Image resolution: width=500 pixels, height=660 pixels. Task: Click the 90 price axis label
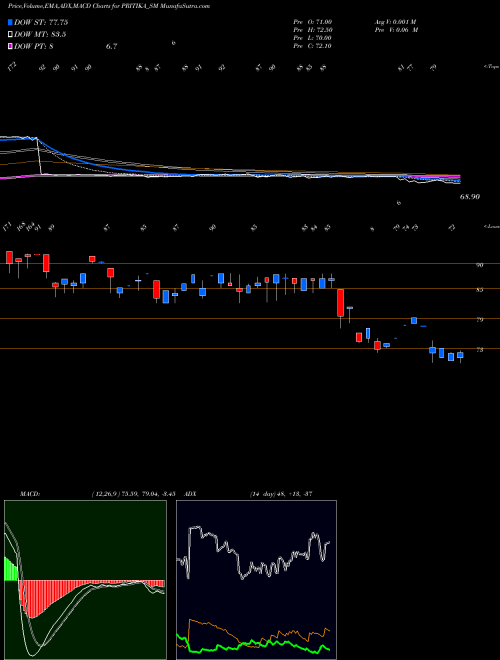479,265
